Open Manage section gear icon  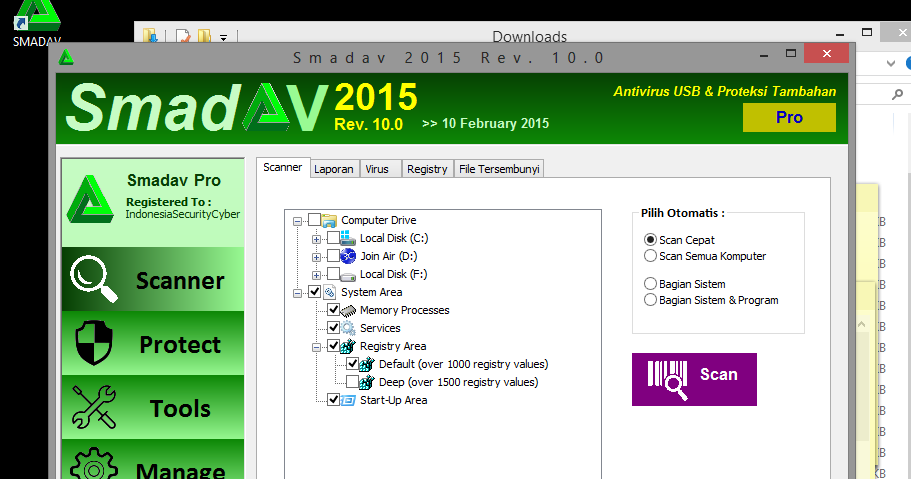[94, 464]
